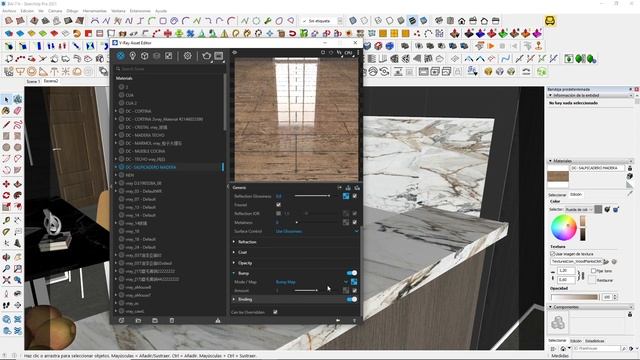The height and width of the screenshot is (360, 640).
Task: Open Extensiones menu
Action: [x=140, y=11]
